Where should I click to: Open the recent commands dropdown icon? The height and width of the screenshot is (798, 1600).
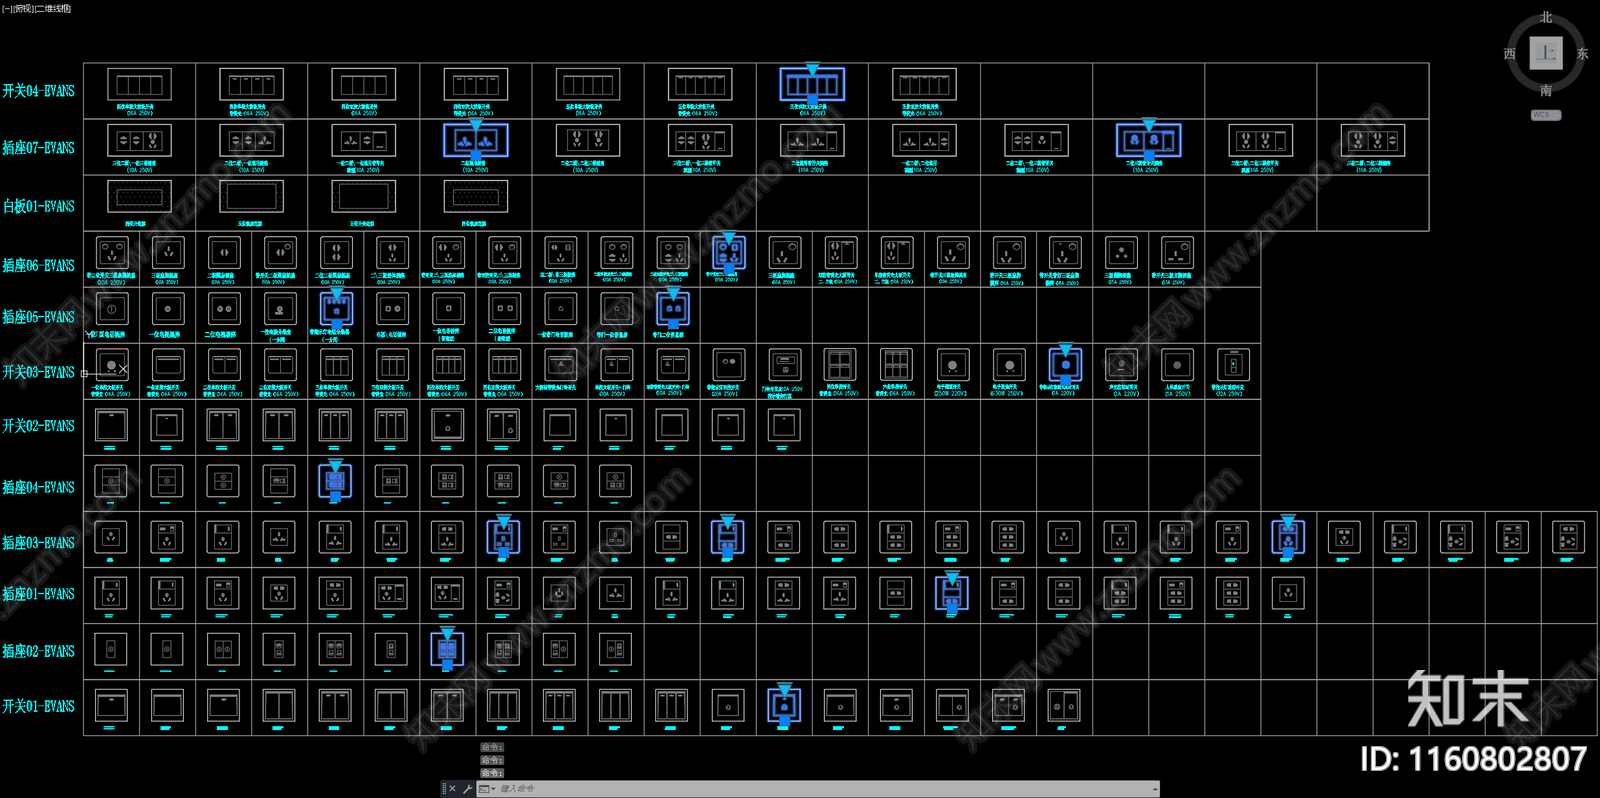pos(487,789)
